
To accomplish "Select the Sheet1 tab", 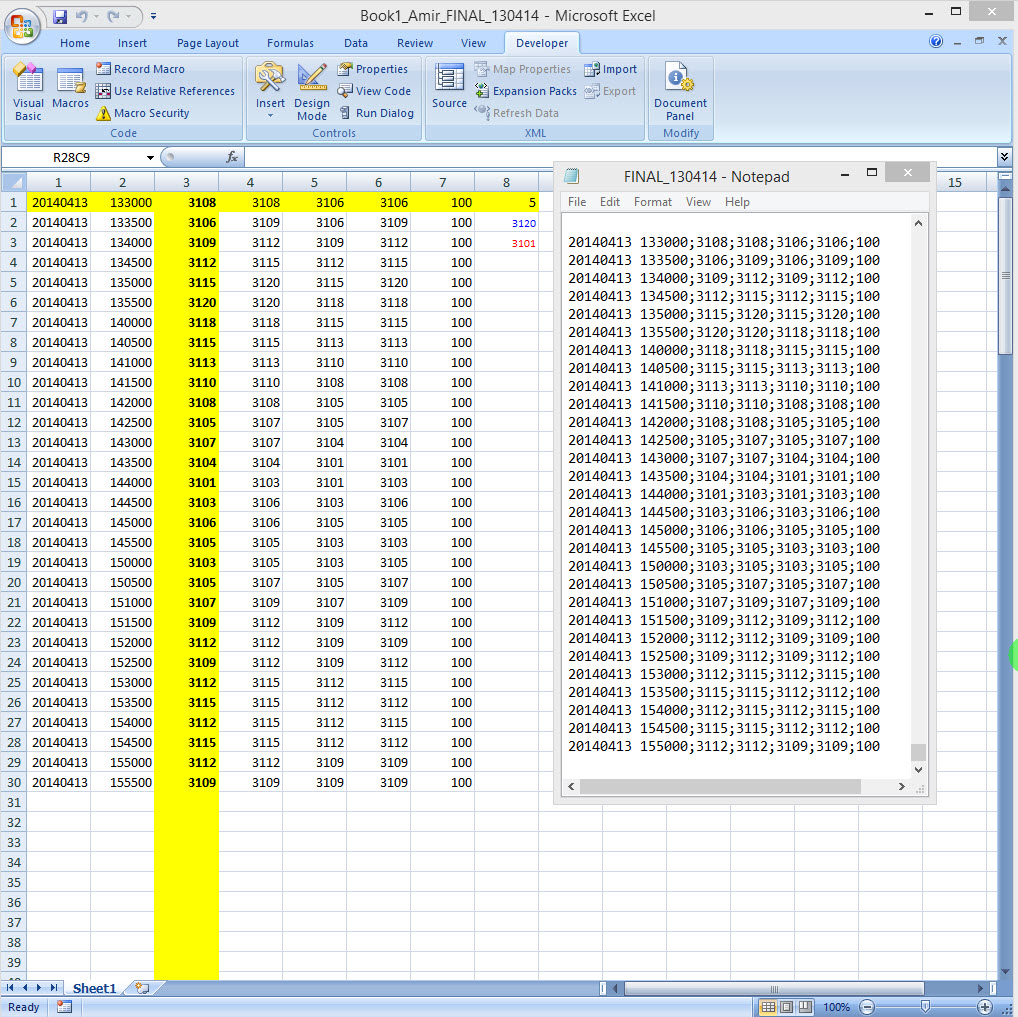I will (x=94, y=988).
